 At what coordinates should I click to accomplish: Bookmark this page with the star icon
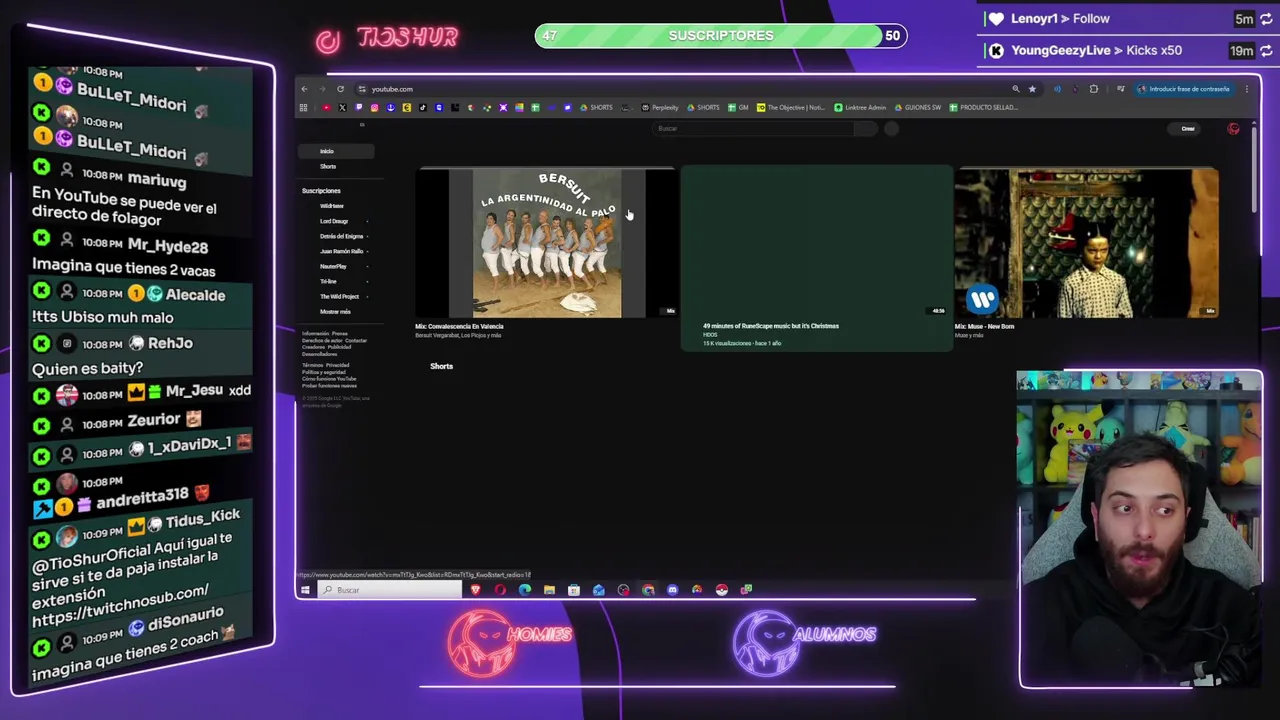click(1032, 89)
